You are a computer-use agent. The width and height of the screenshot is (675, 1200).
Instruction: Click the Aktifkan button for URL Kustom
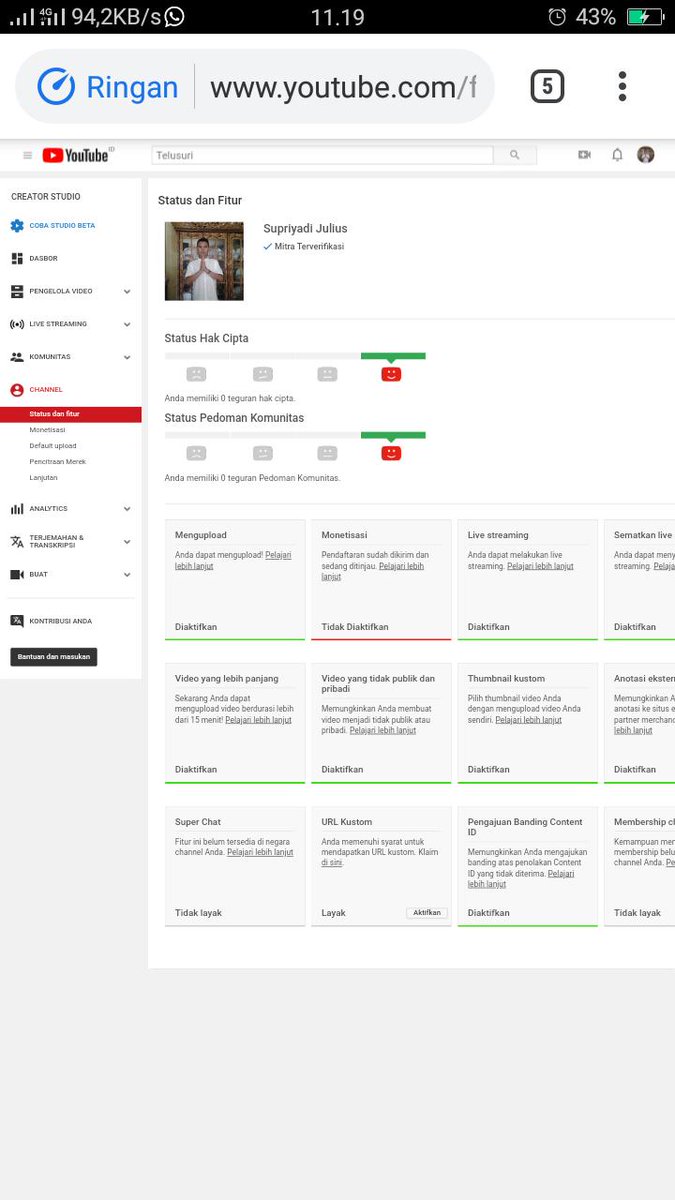click(427, 913)
